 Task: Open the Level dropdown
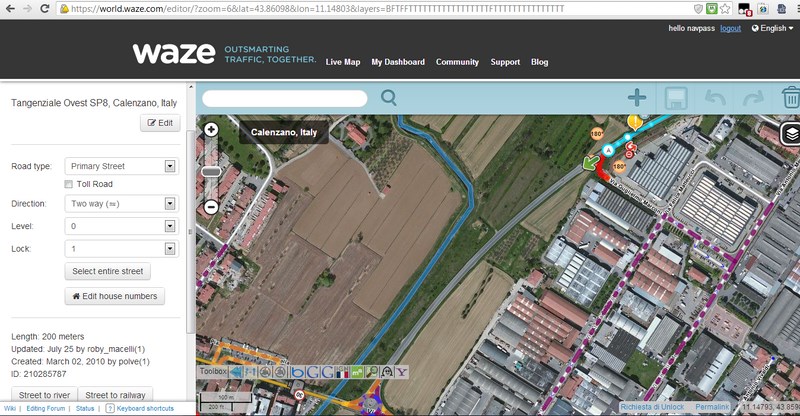coord(121,226)
